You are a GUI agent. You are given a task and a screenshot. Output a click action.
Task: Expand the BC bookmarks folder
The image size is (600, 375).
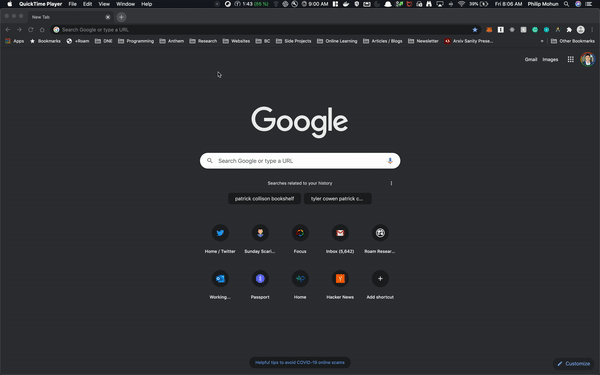pyautogui.click(x=263, y=41)
